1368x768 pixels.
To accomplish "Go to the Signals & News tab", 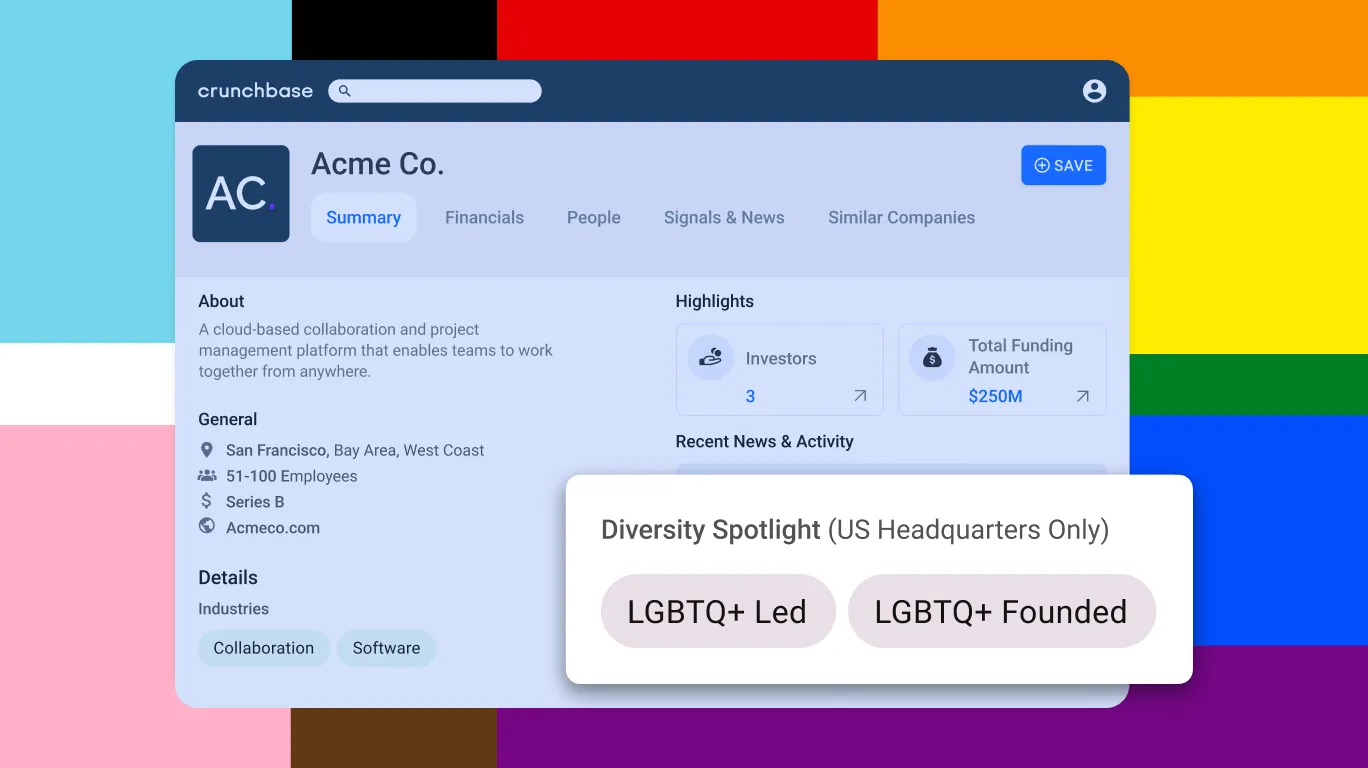I will 724,217.
